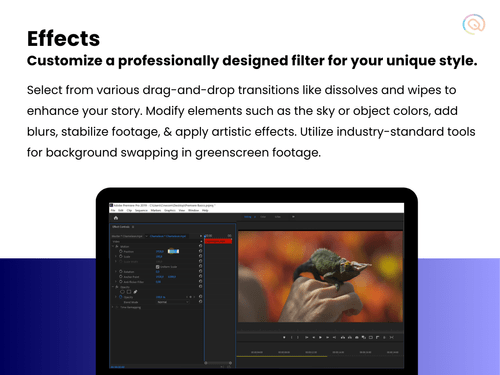Screen dimensions: 500x375
Task: Reset the Anti-flicker Filter parameter
Action: [200, 281]
